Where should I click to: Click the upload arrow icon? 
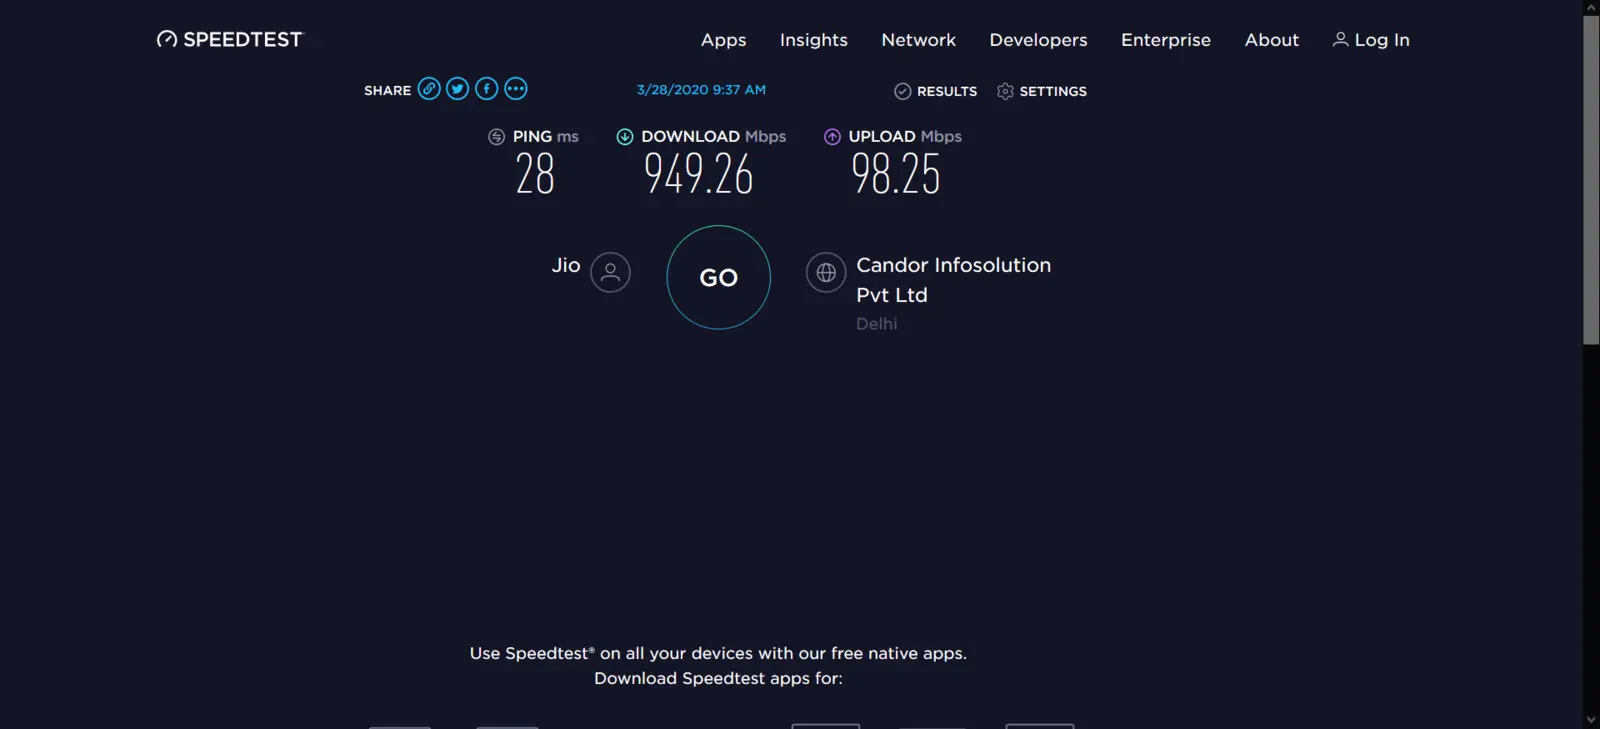(832, 137)
